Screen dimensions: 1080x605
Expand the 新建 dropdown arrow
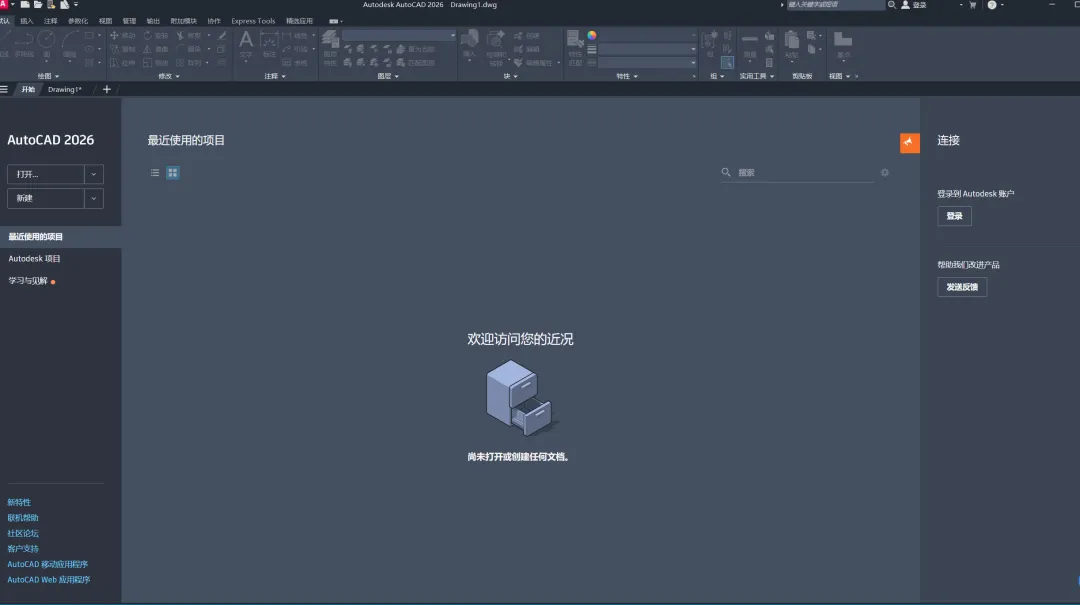pos(94,198)
